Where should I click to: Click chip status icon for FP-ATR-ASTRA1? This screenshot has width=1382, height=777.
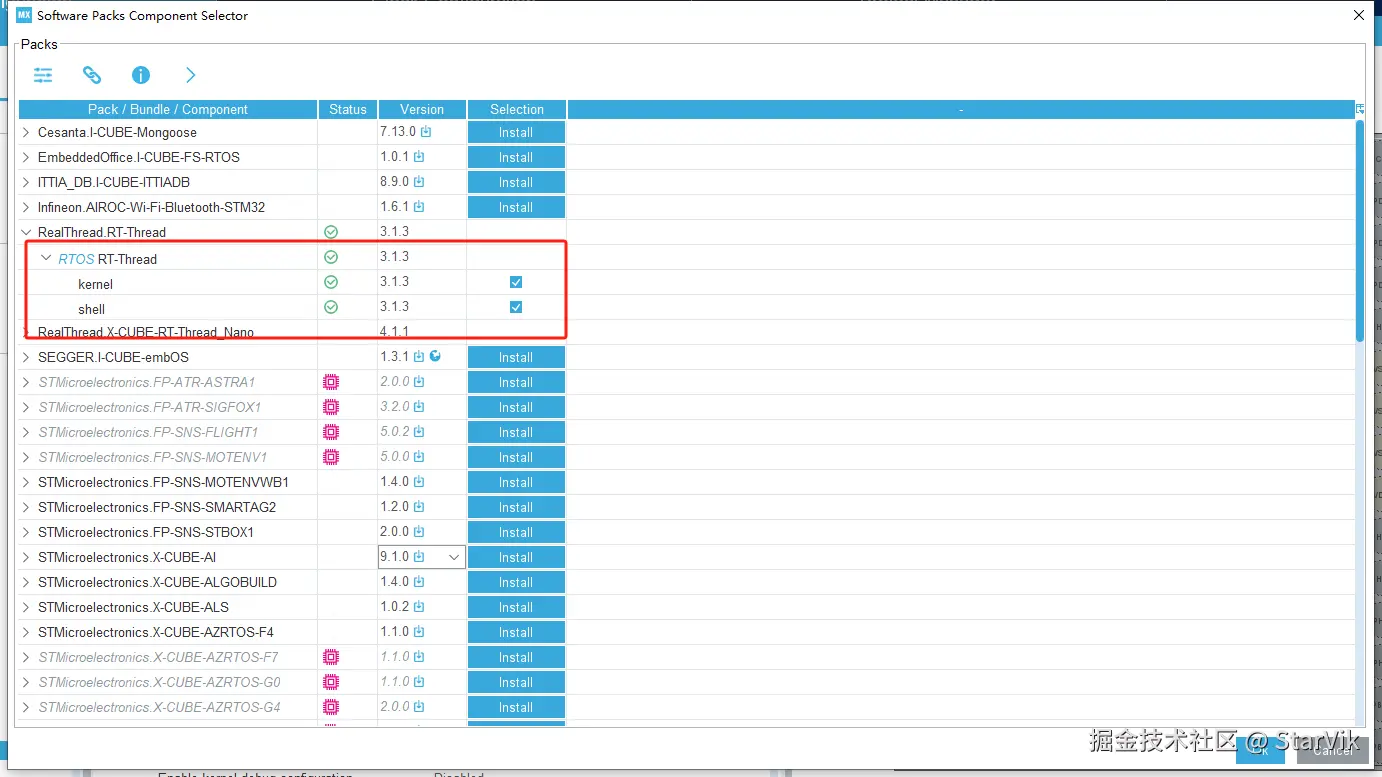331,382
